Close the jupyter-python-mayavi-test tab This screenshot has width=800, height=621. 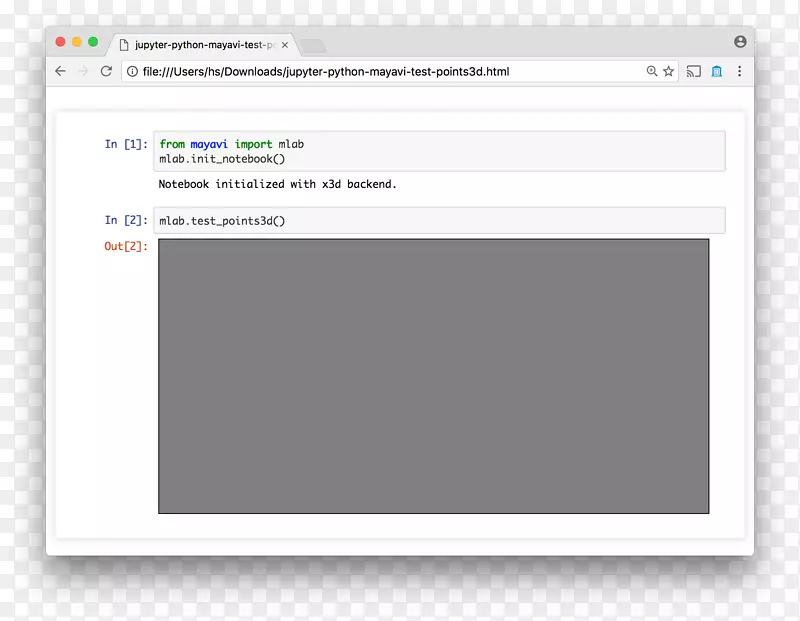(285, 44)
